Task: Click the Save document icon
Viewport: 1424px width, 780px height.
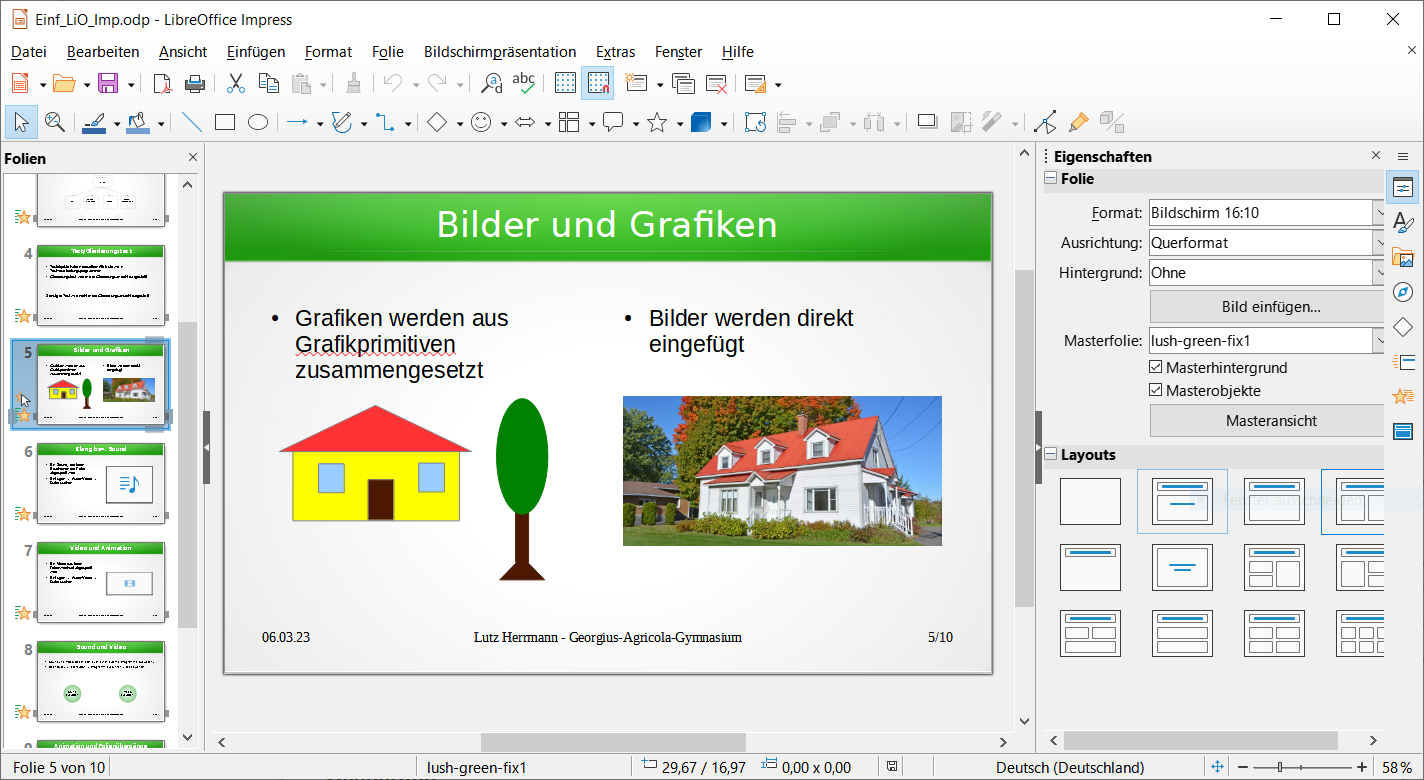Action: coord(107,84)
